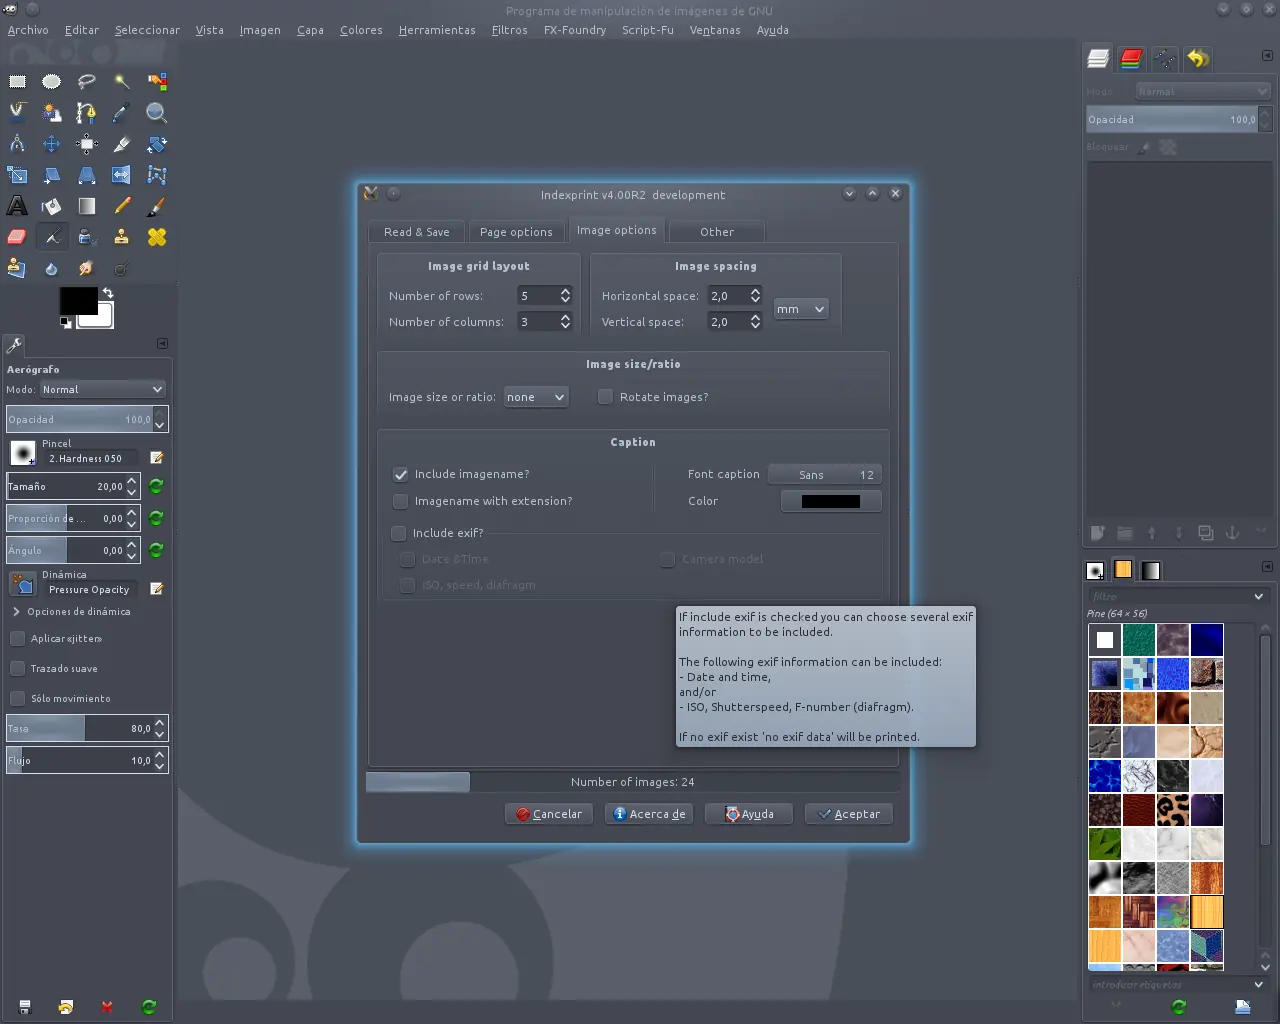
Task: Switch to Page options tab
Action: pyautogui.click(x=516, y=232)
